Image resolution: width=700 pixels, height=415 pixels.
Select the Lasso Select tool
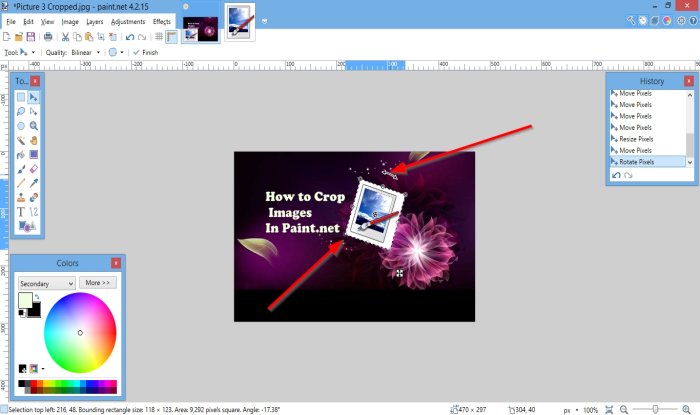pos(21,112)
